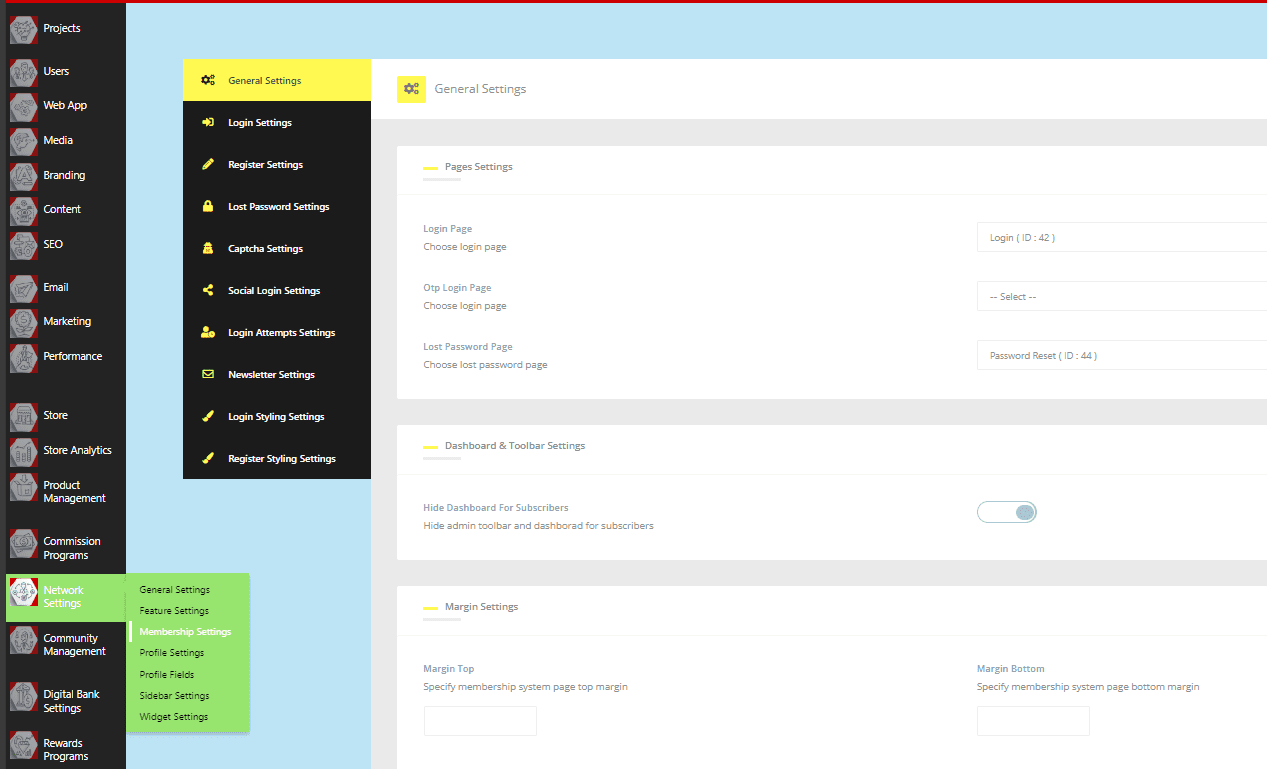Image resolution: width=1267 pixels, height=769 pixels.
Task: Select the Login Settings arrow icon
Action: pos(208,123)
